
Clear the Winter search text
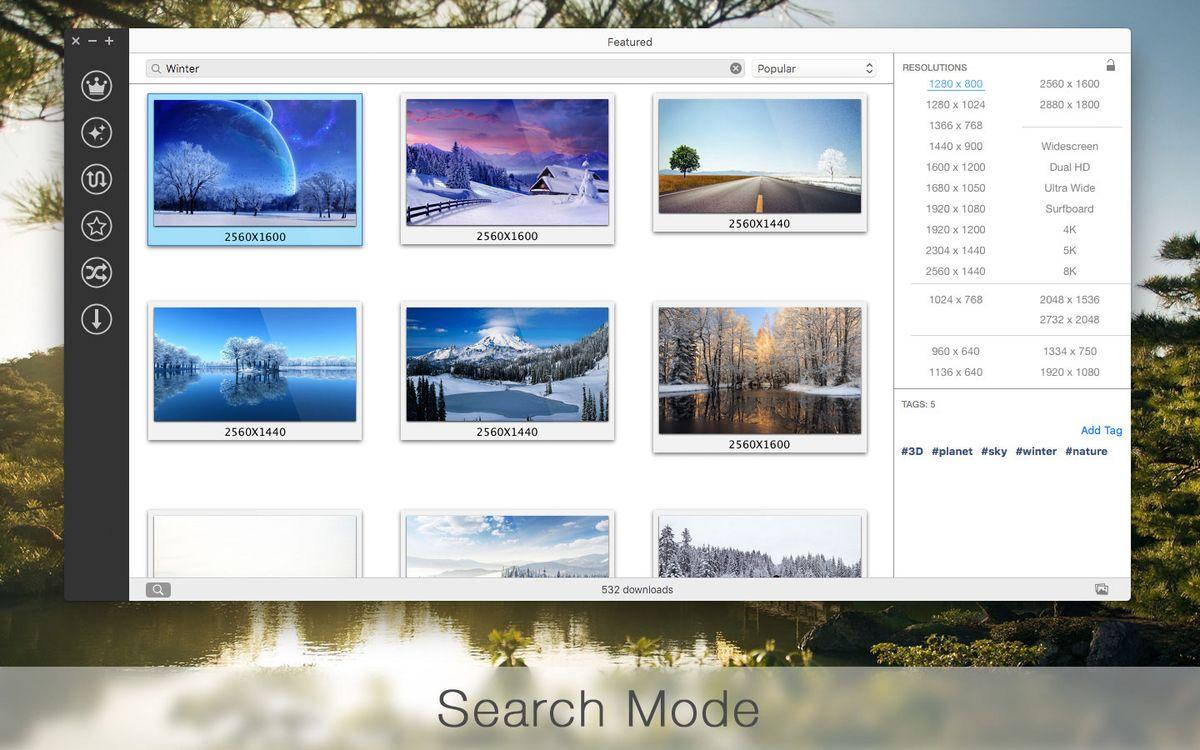(736, 69)
